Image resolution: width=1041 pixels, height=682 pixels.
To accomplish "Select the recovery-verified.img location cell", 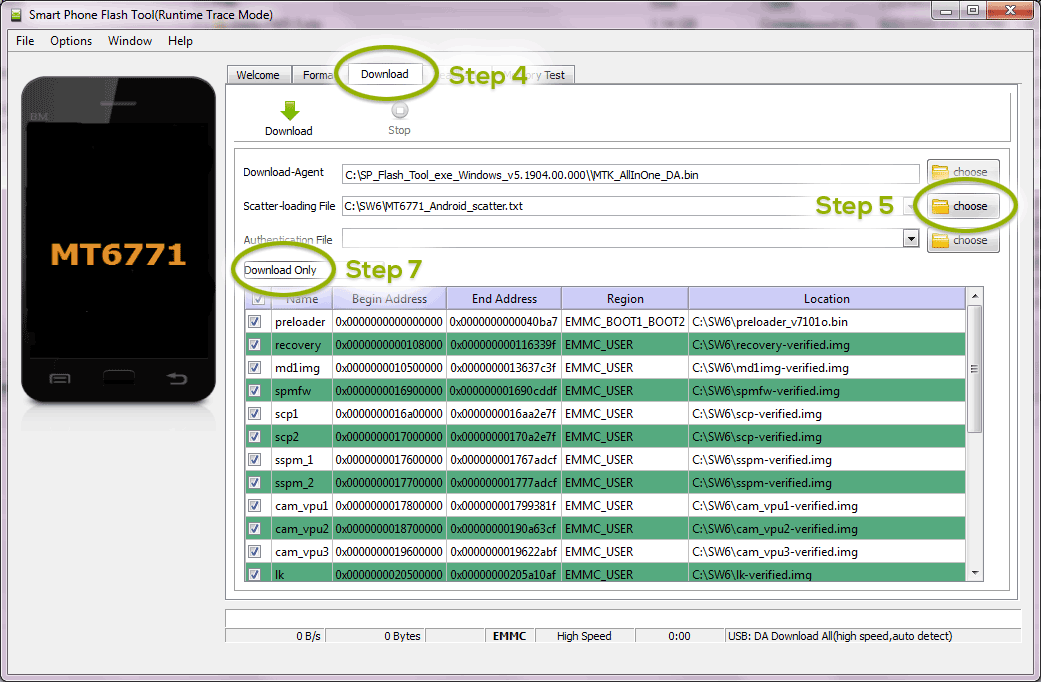I will pyautogui.click(x=827, y=345).
